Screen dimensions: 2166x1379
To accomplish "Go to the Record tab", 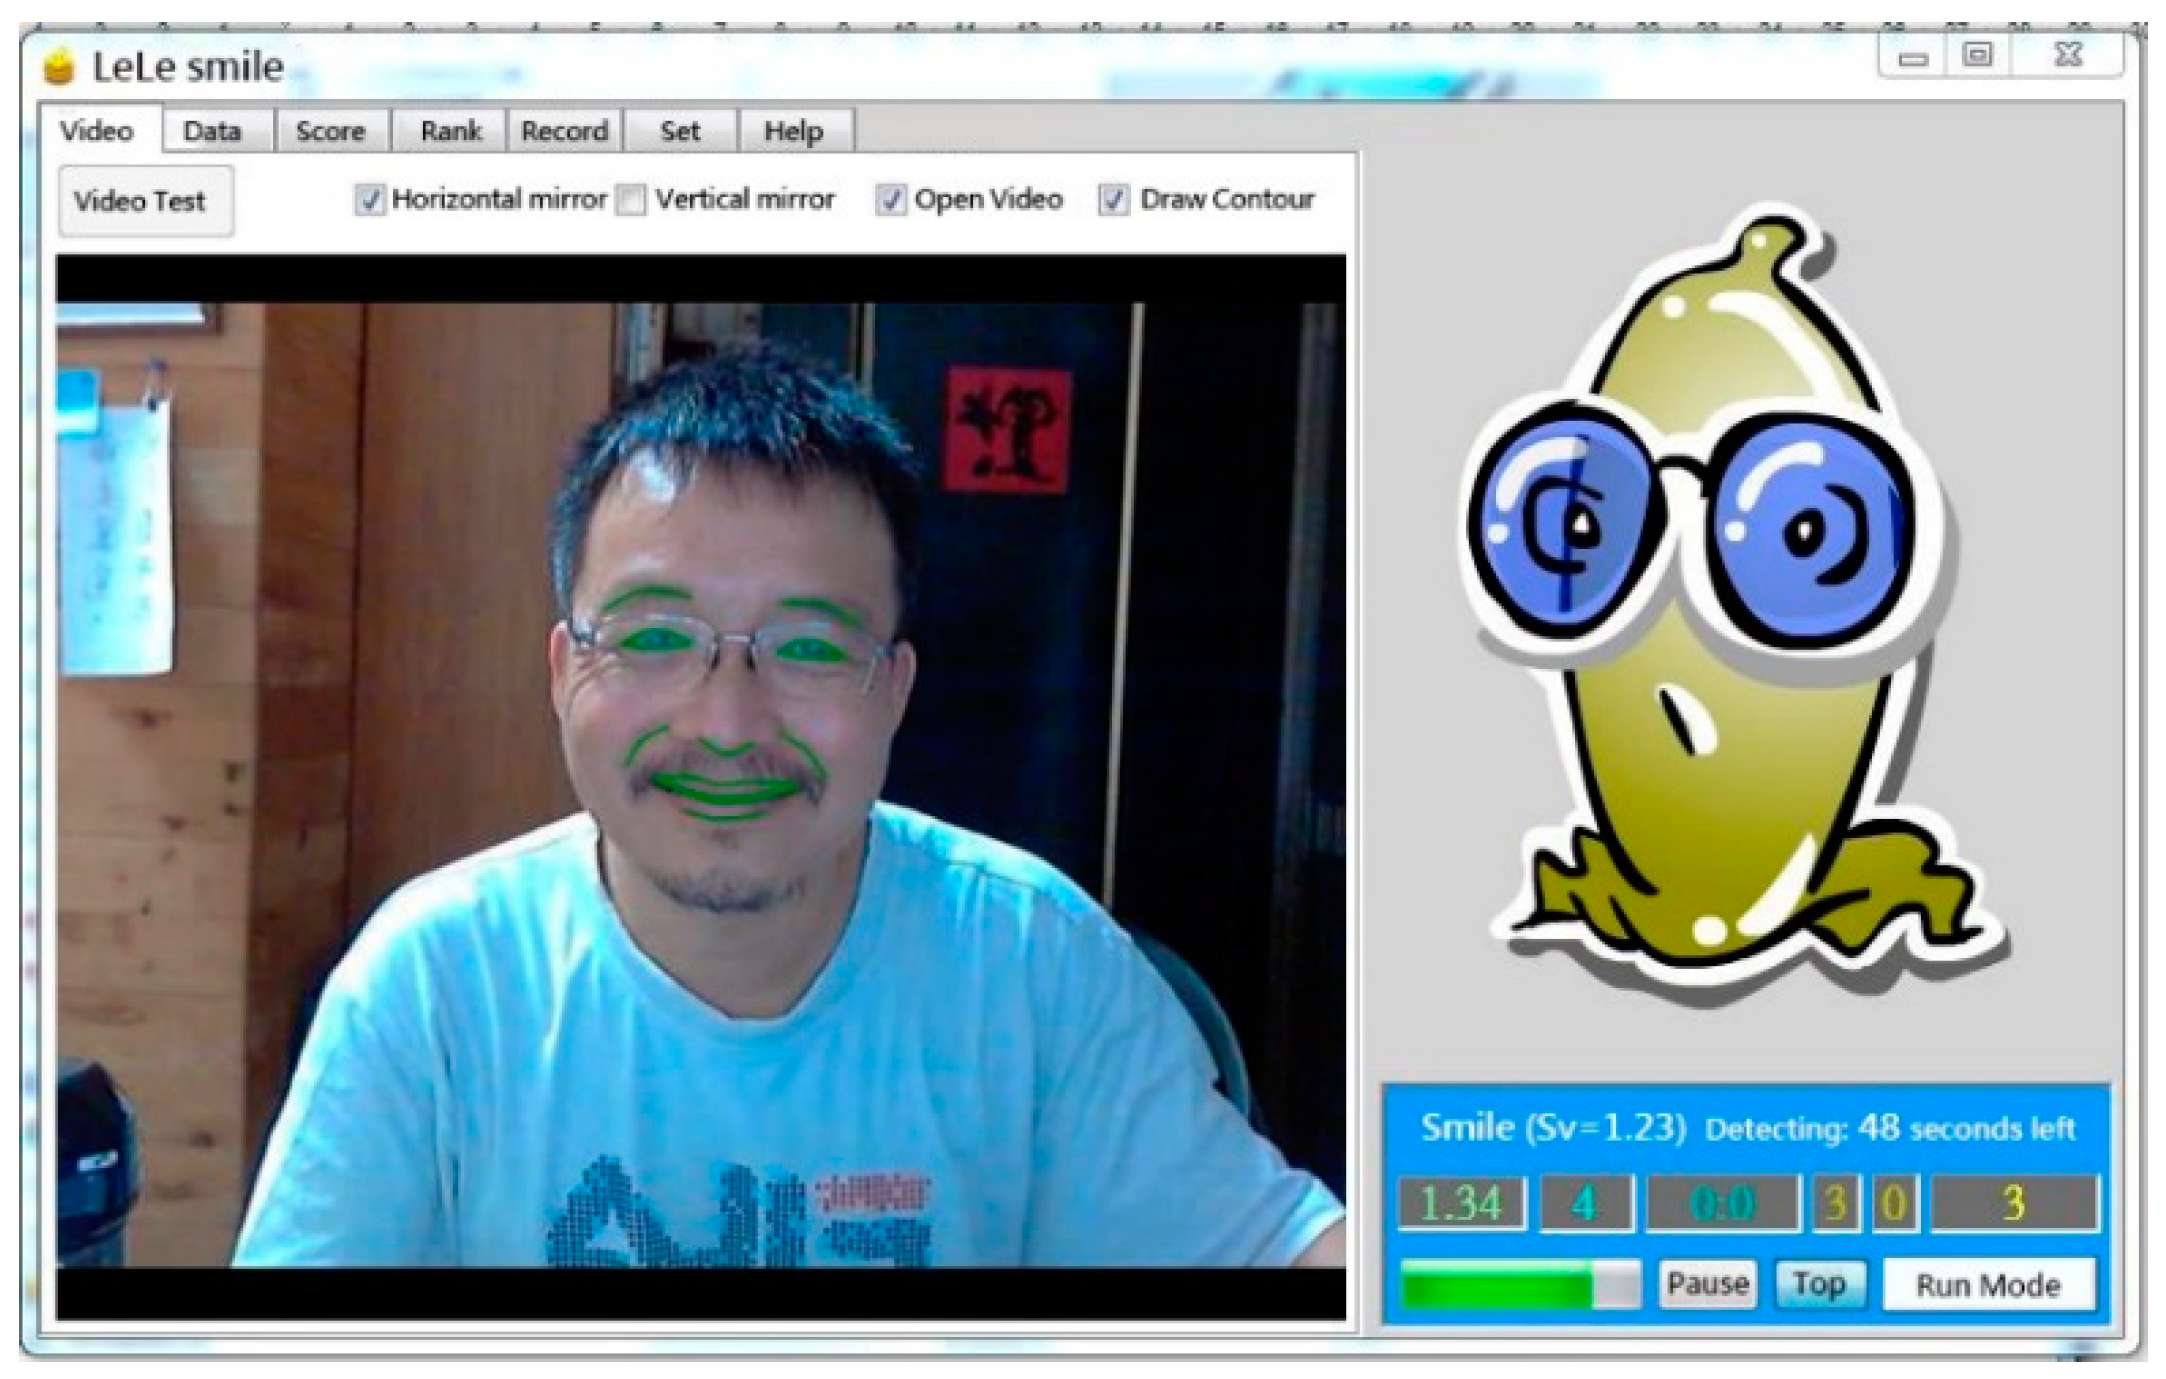I will click(564, 131).
